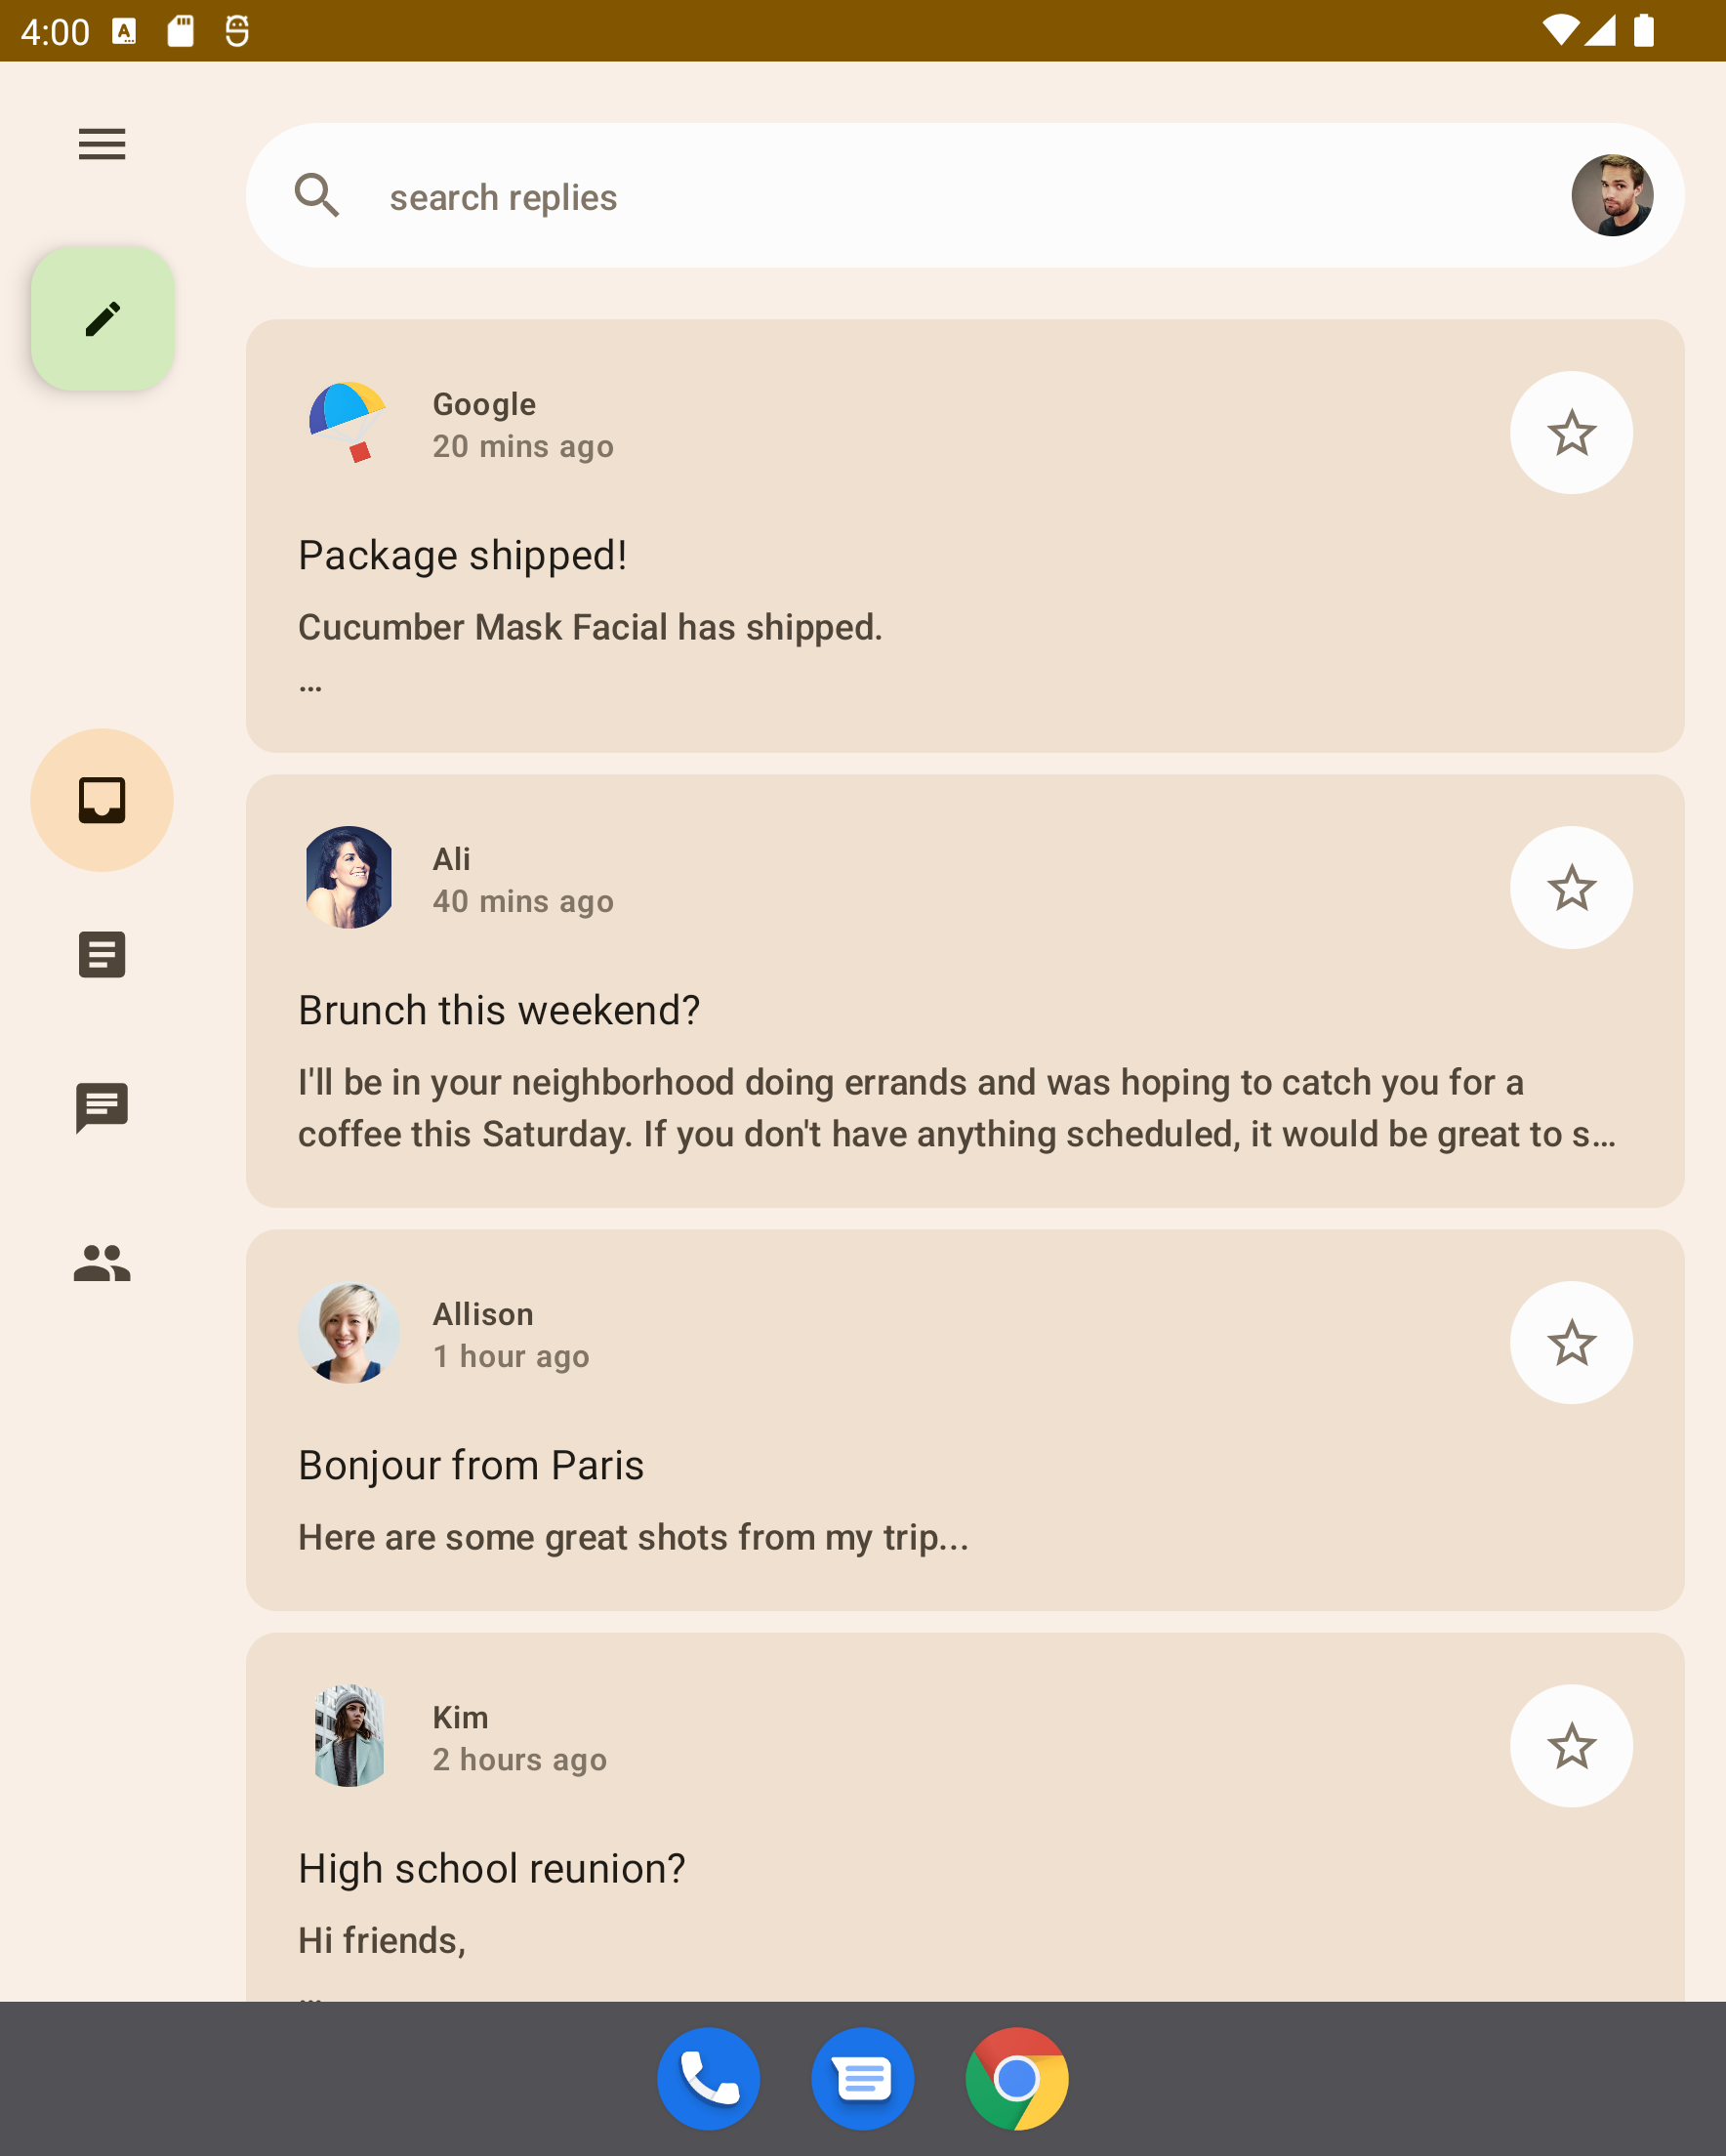Launch the Phone app from the taskbar
The height and width of the screenshot is (2156, 1726).
tap(708, 2079)
